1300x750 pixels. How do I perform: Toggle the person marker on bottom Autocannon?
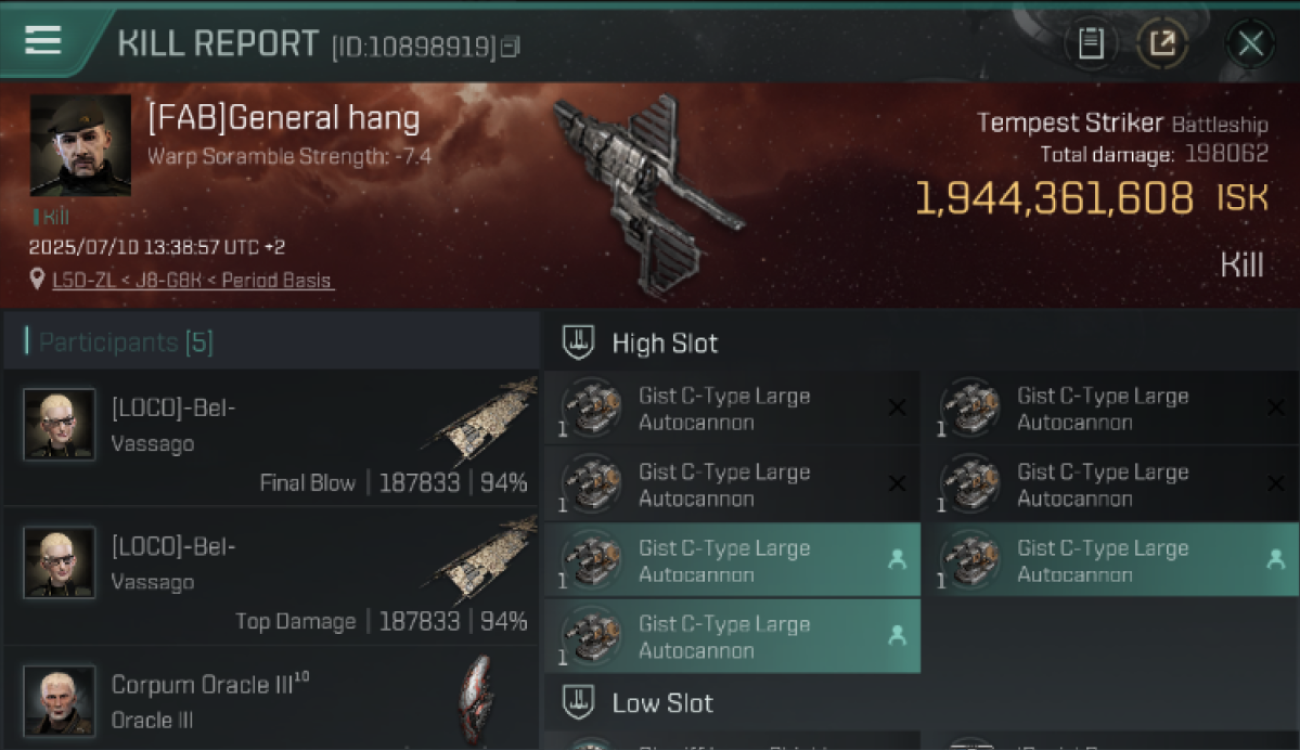click(x=897, y=635)
